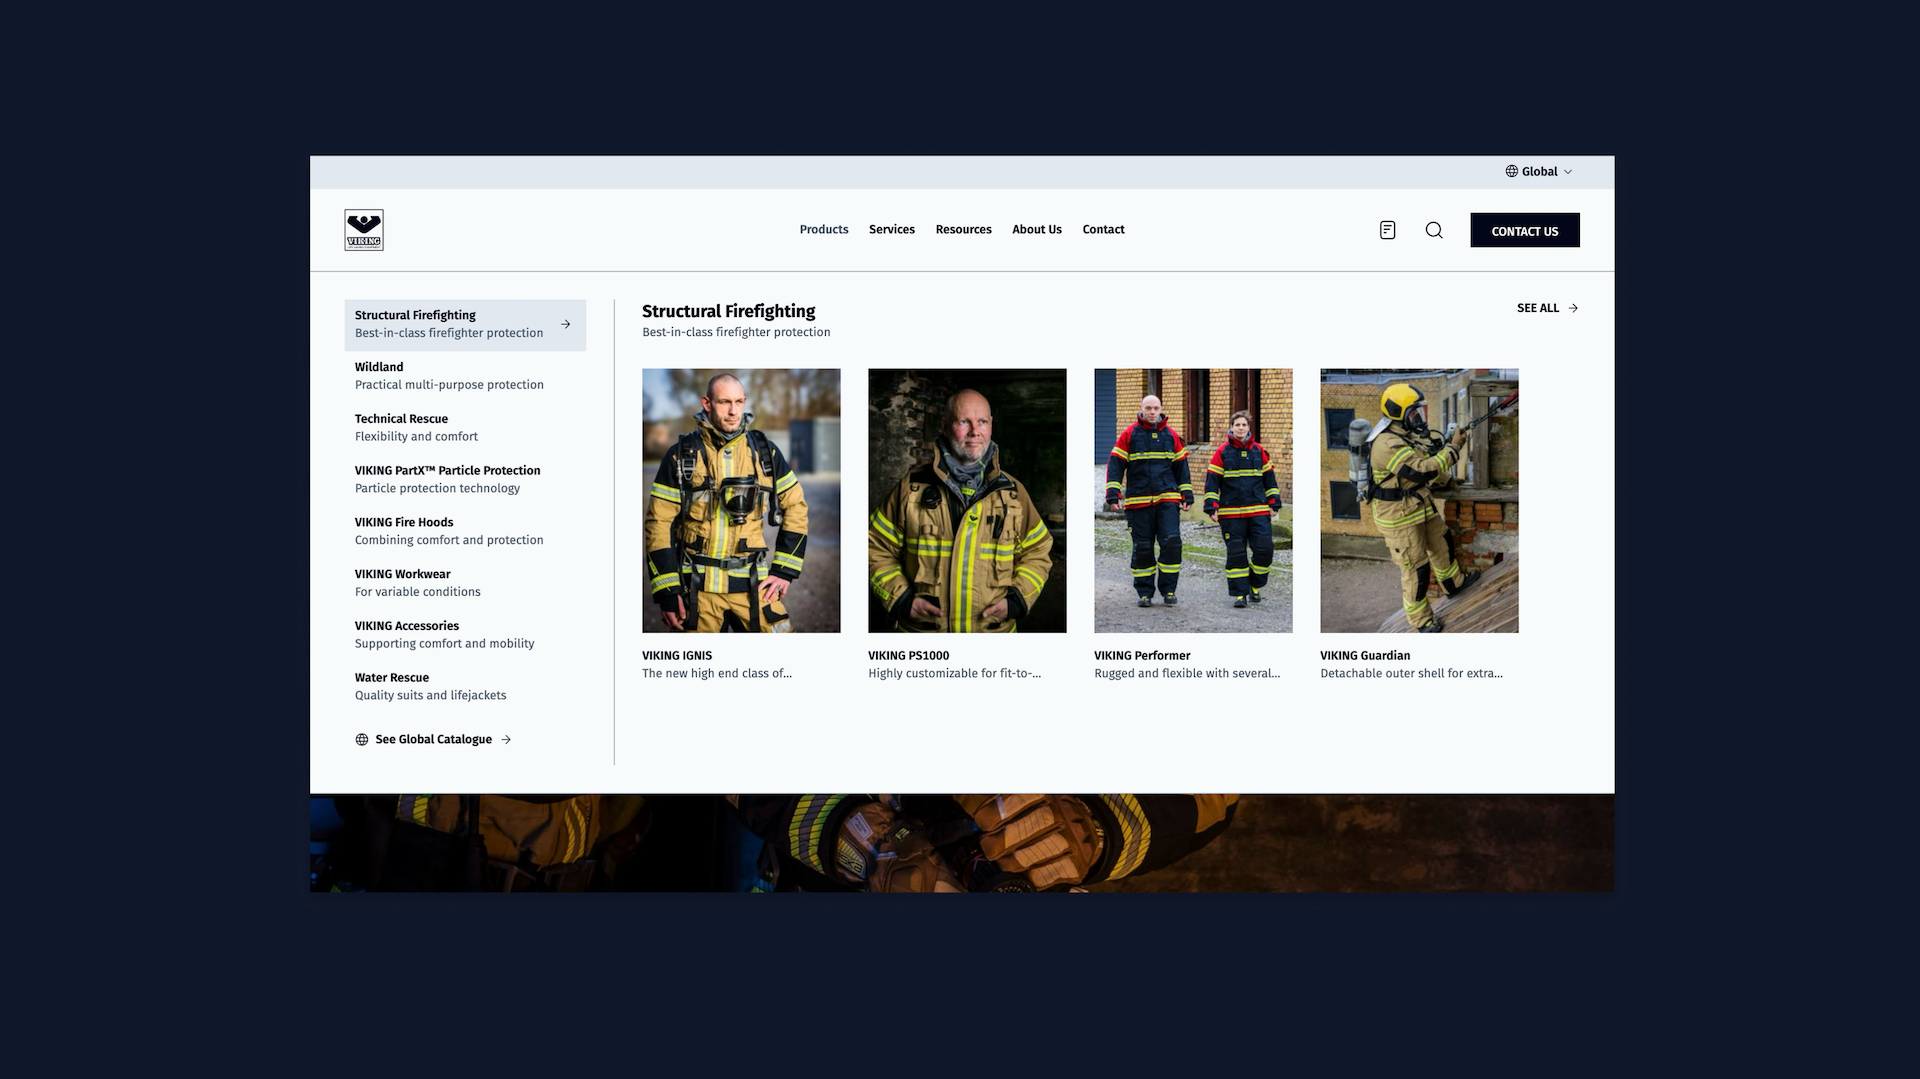Click the VIKING Performer title text
The width and height of the screenshot is (1920, 1079).
point(1142,656)
